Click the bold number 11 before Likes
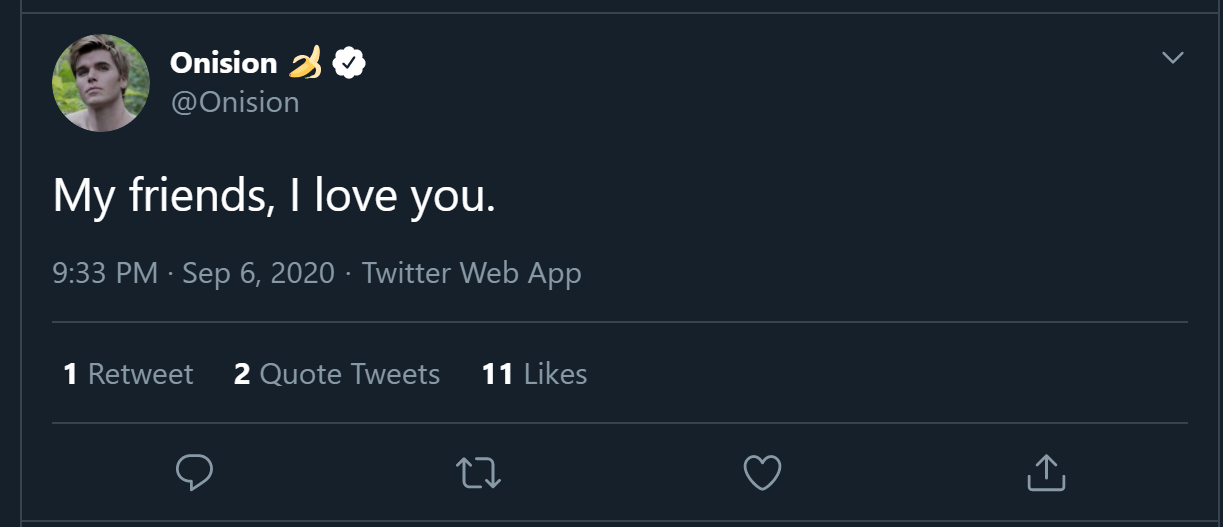The width and height of the screenshot is (1223, 527). [497, 374]
